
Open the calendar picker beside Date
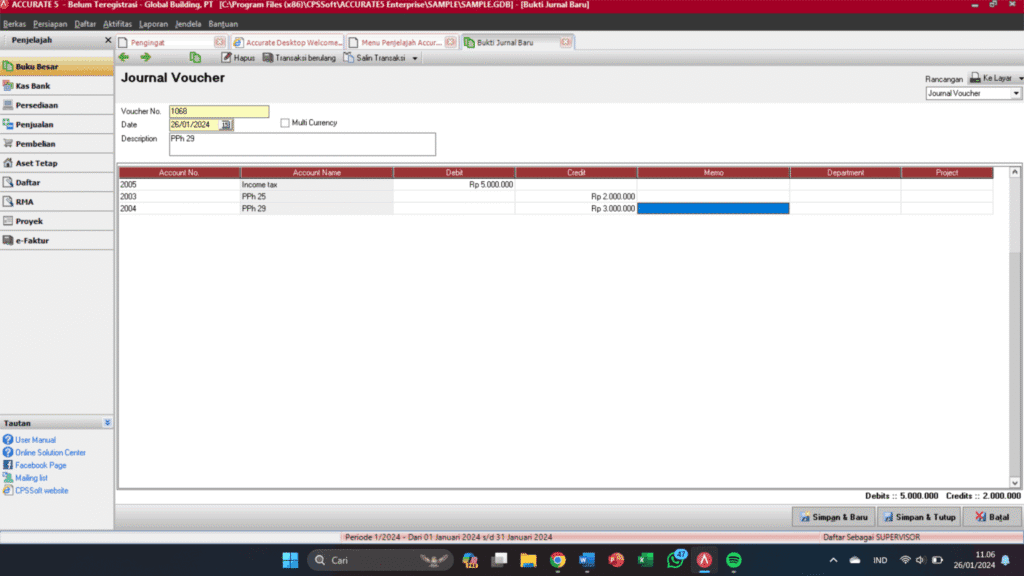226,125
